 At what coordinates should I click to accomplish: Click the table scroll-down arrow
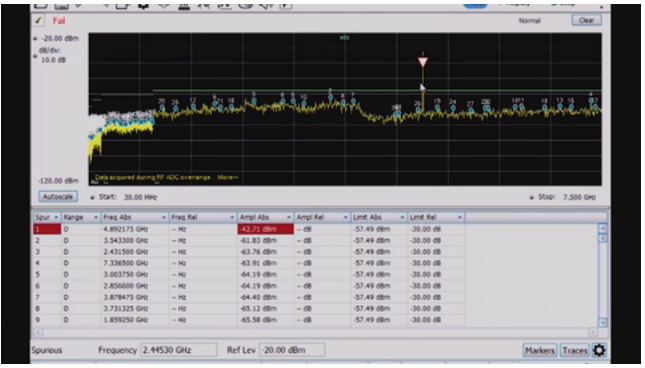click(x=602, y=322)
